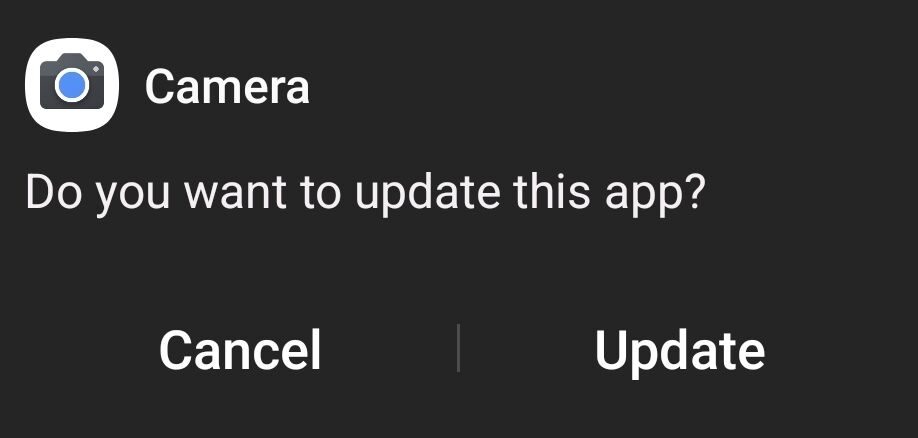Click "this app?" at end of question

point(609,194)
